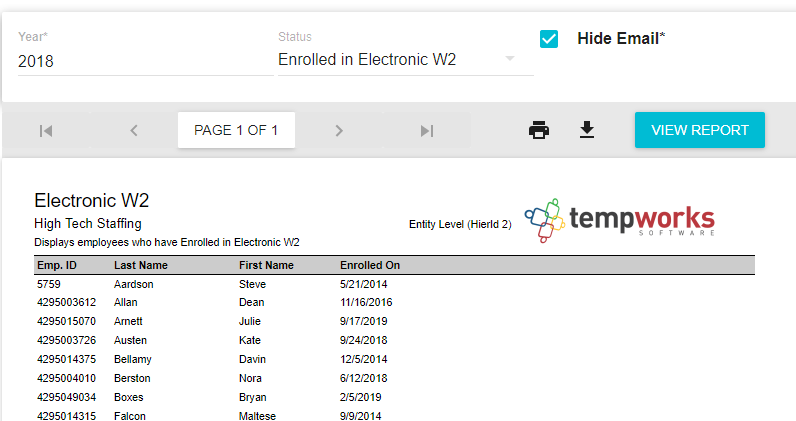Click the Last Name column header

[141, 266]
